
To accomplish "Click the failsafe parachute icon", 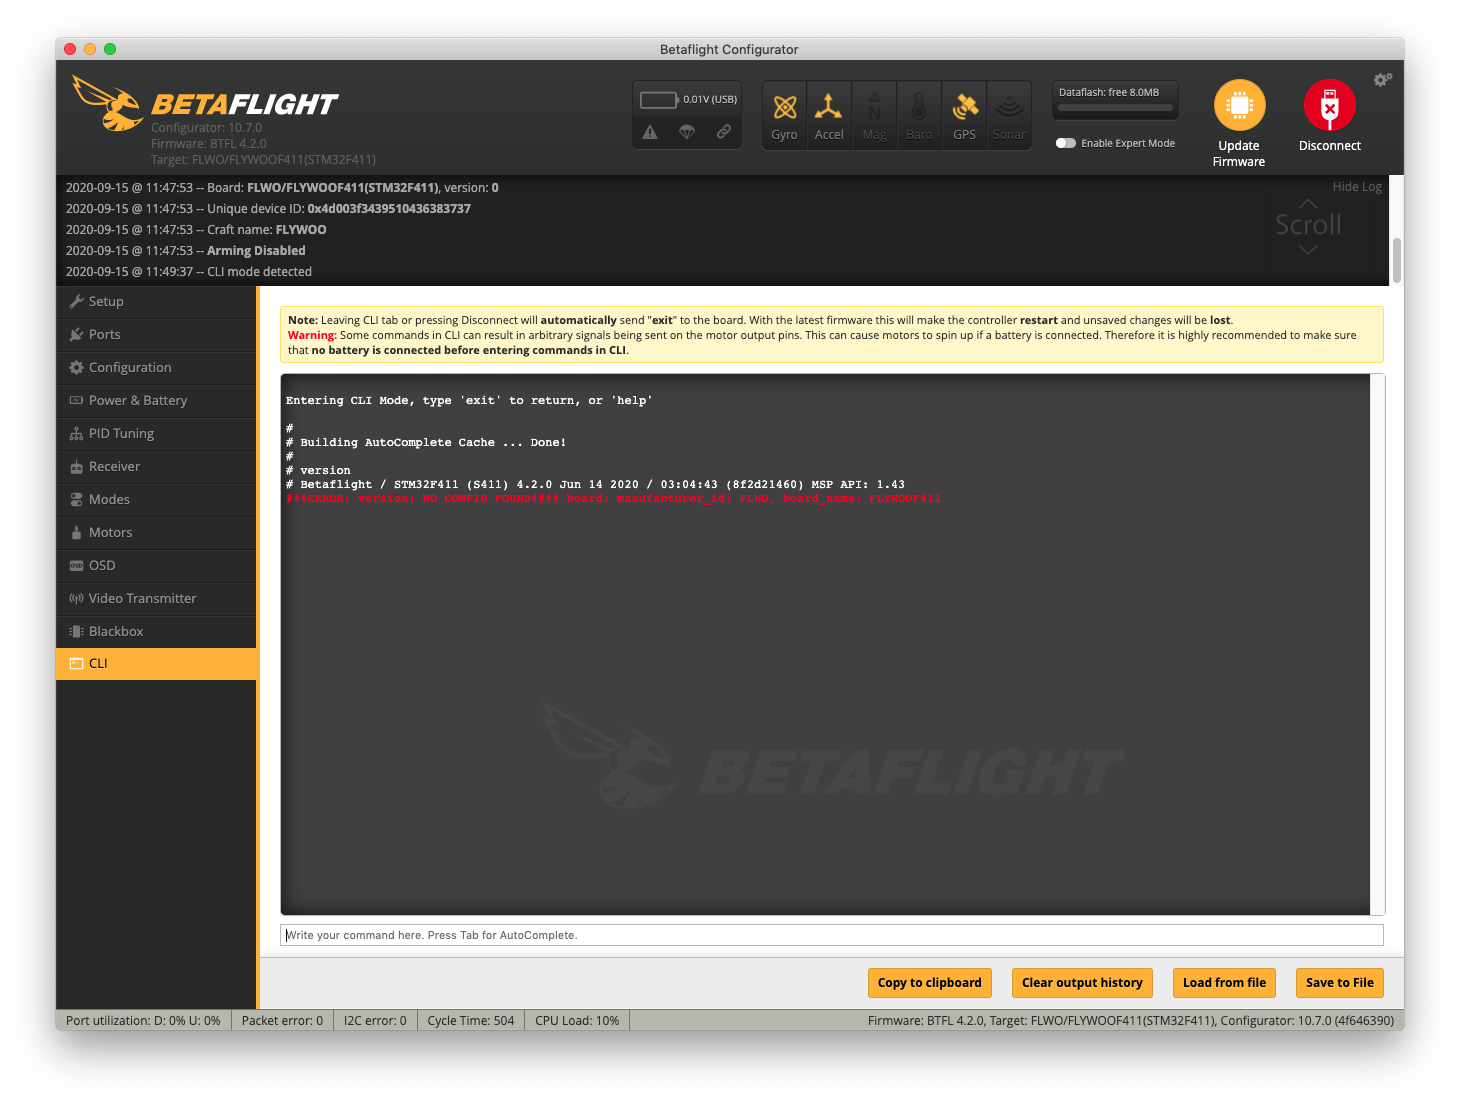I will pyautogui.click(x=687, y=132).
